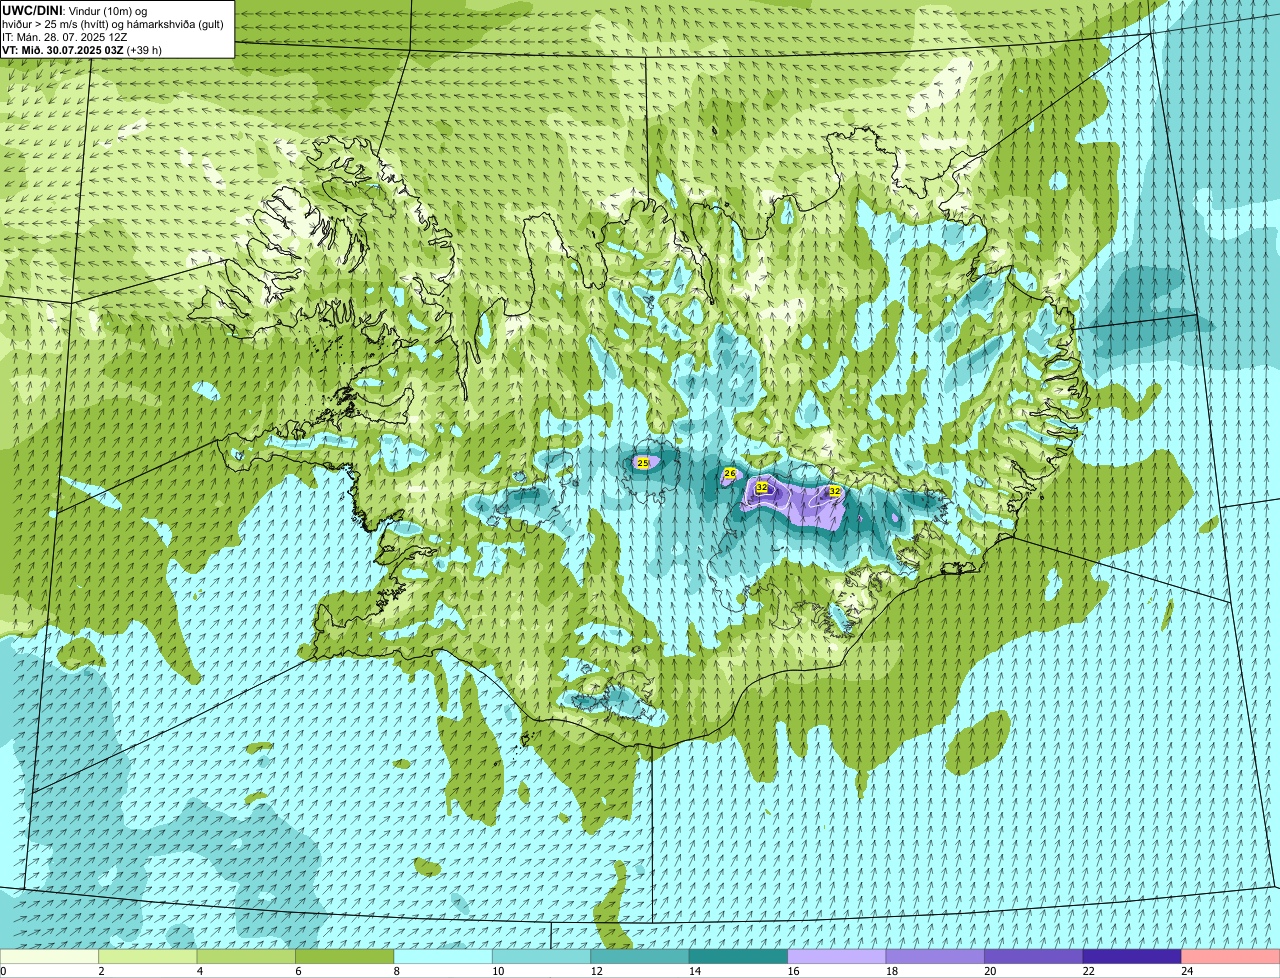
Task: Click the legend value '16'
Action: 793,971
